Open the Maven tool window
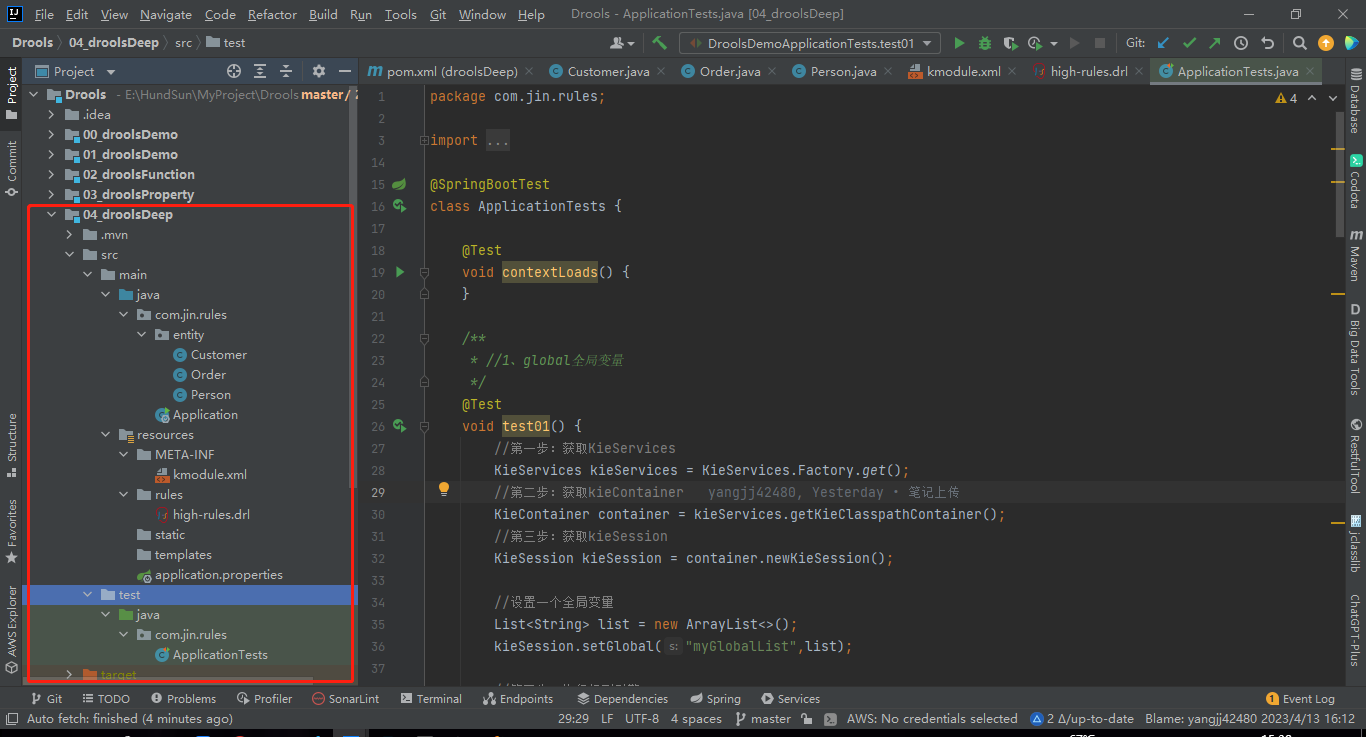The height and width of the screenshot is (737, 1366). [1355, 255]
